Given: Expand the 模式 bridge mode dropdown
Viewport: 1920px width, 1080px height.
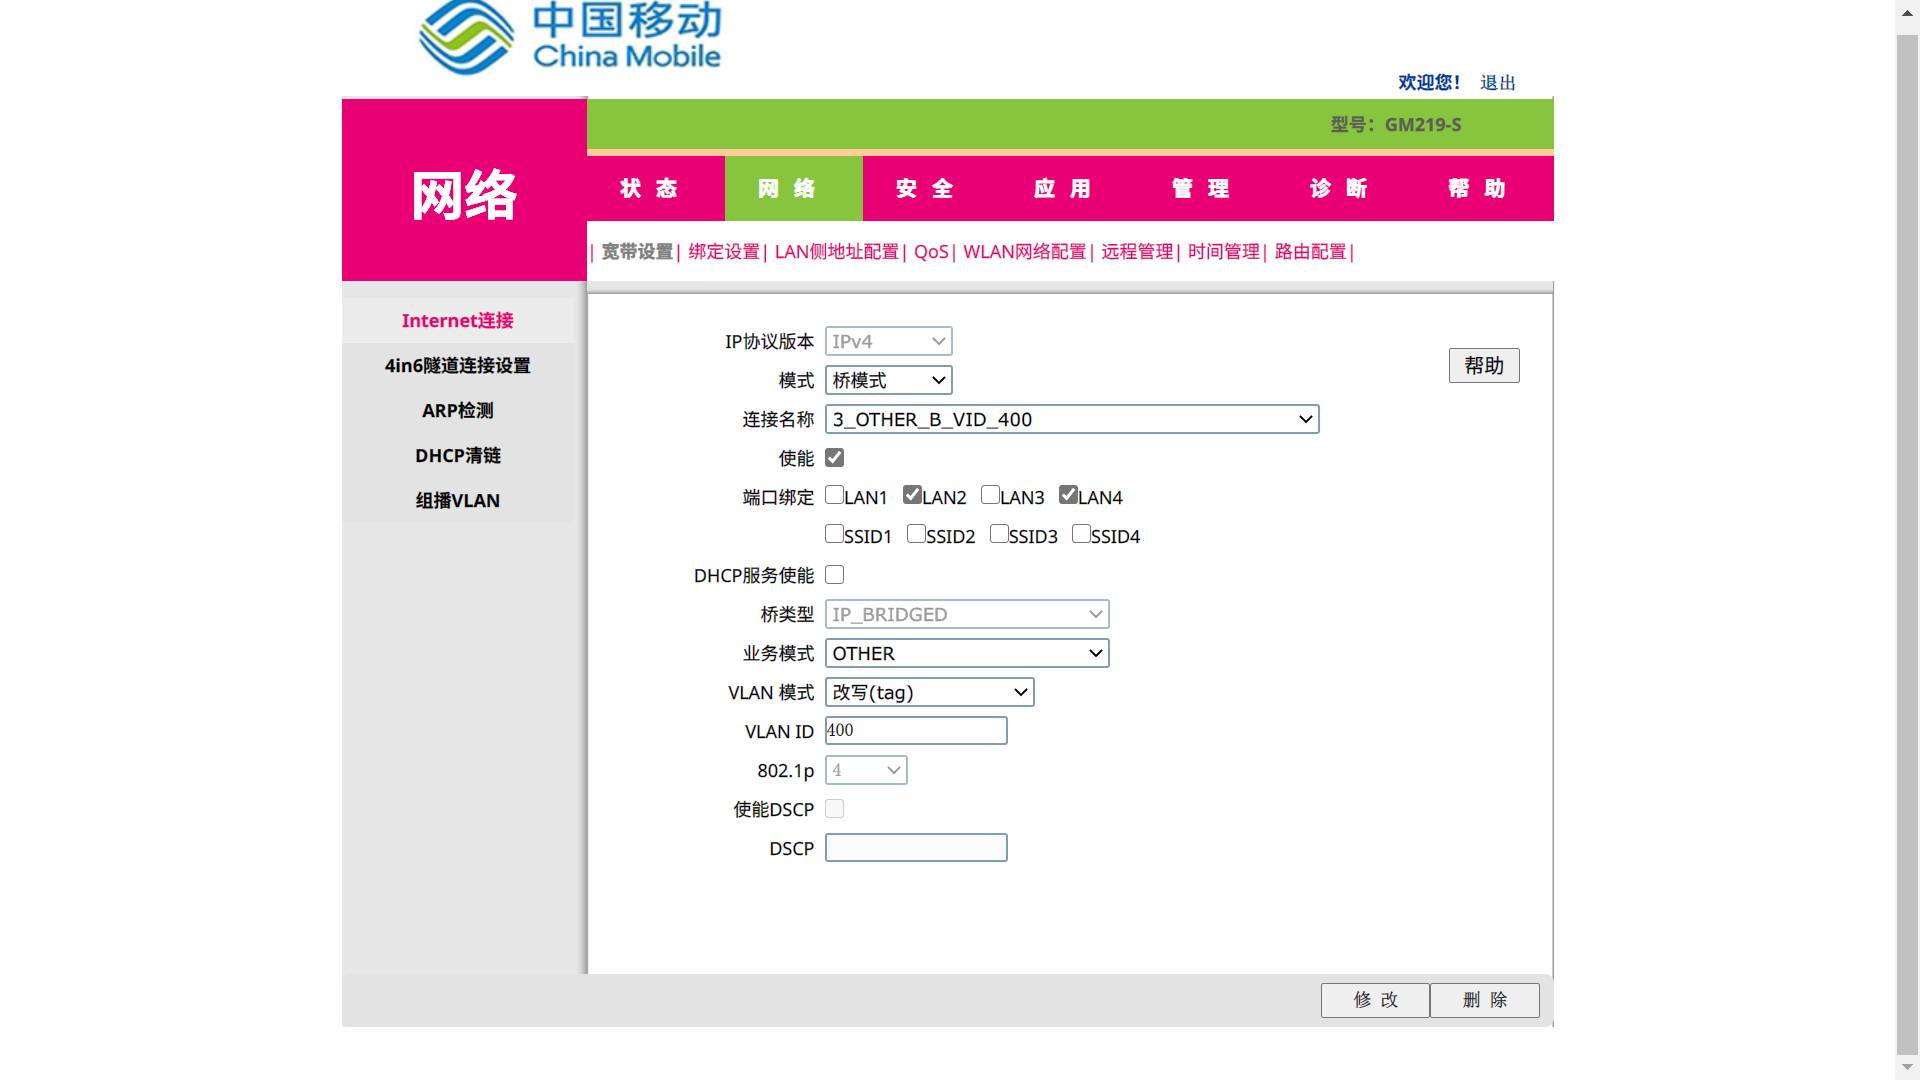Looking at the screenshot, I should pyautogui.click(x=888, y=380).
